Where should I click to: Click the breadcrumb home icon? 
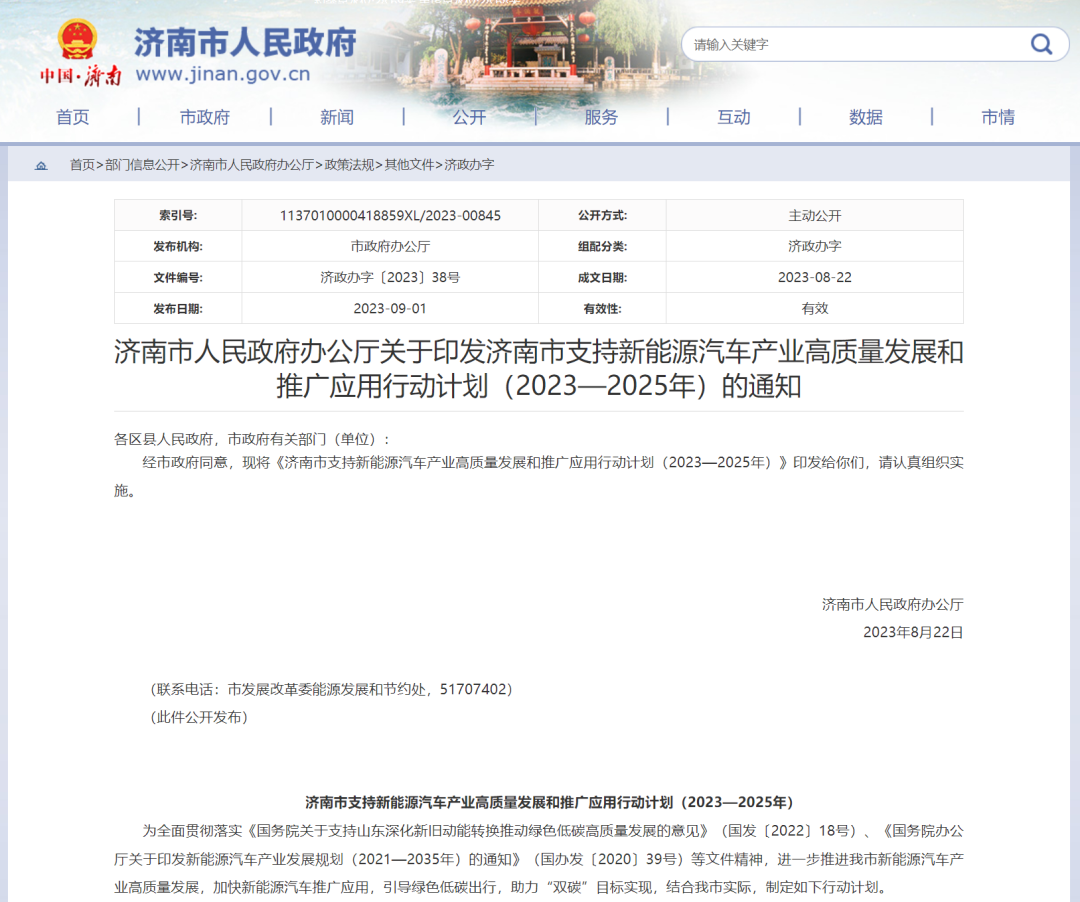coord(41,165)
